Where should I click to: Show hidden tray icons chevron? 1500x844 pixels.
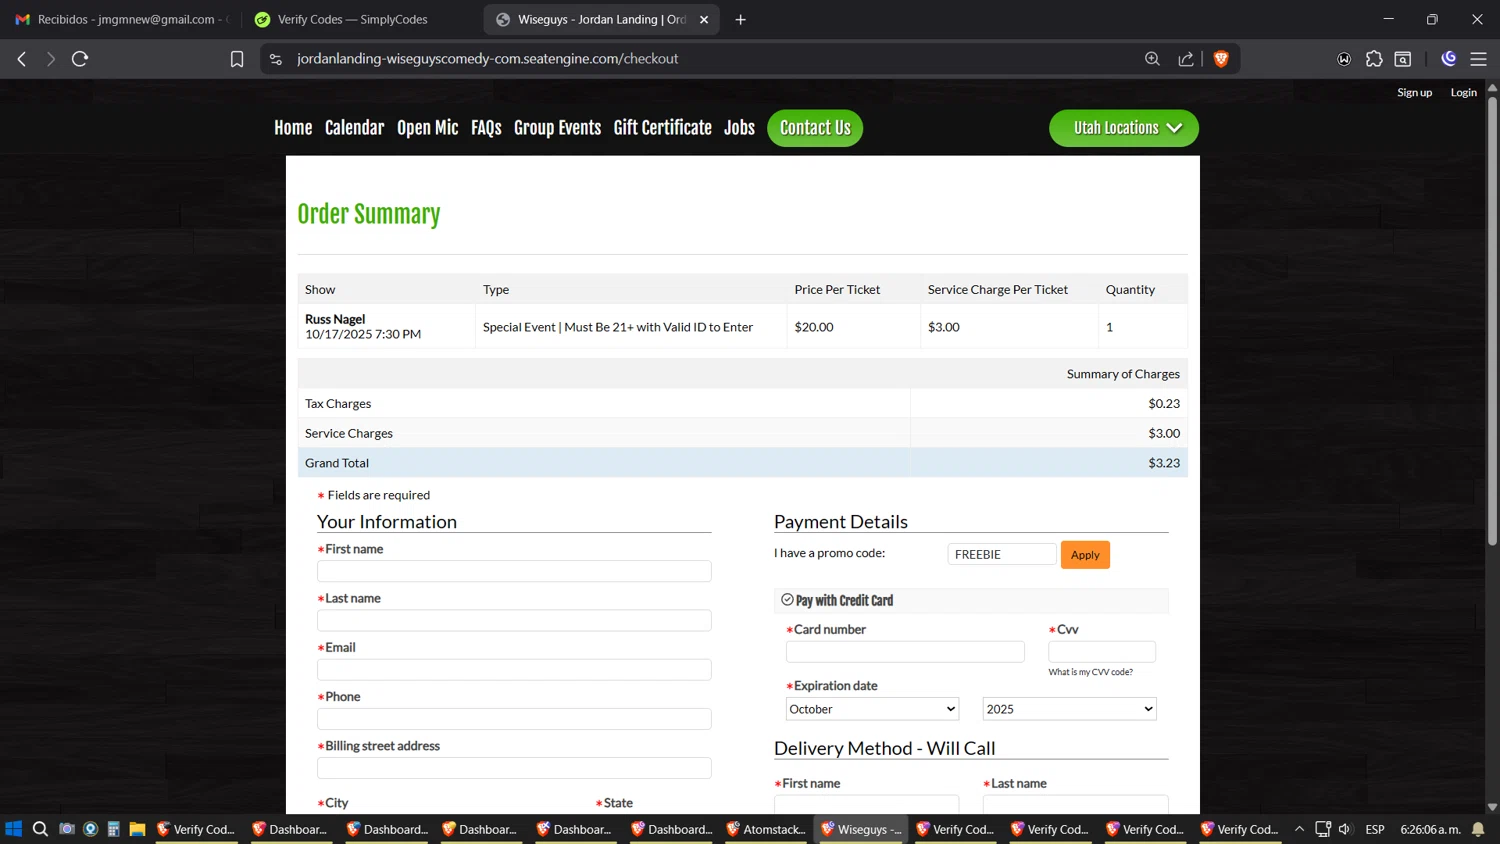[1299, 829]
